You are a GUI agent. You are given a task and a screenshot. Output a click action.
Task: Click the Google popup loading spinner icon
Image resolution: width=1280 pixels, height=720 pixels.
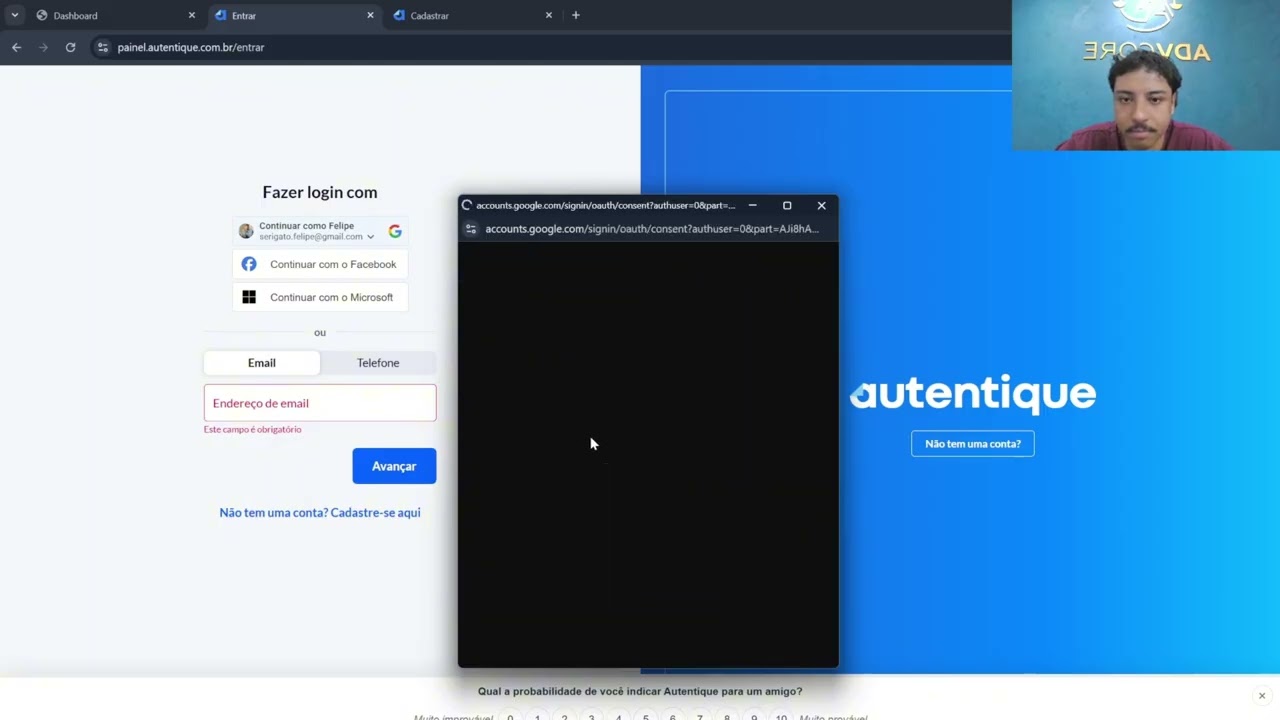[467, 205]
